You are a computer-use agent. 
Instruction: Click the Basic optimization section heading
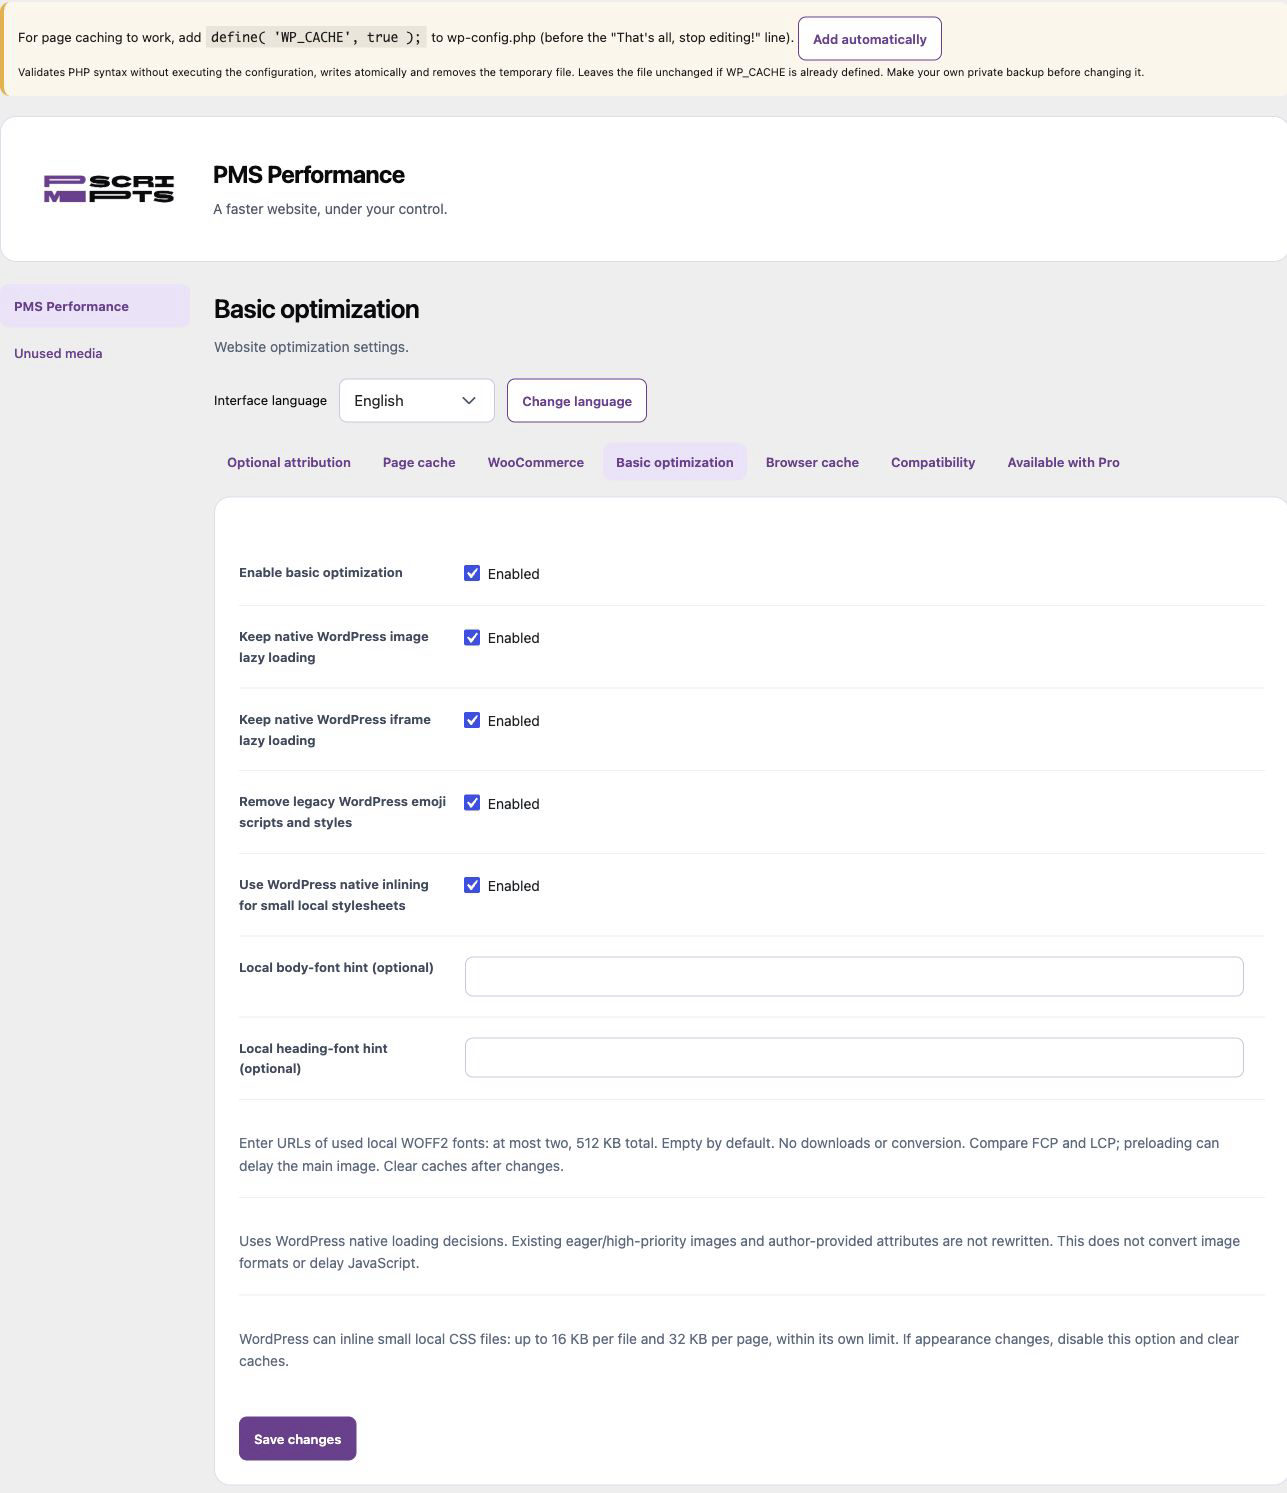coord(316,309)
